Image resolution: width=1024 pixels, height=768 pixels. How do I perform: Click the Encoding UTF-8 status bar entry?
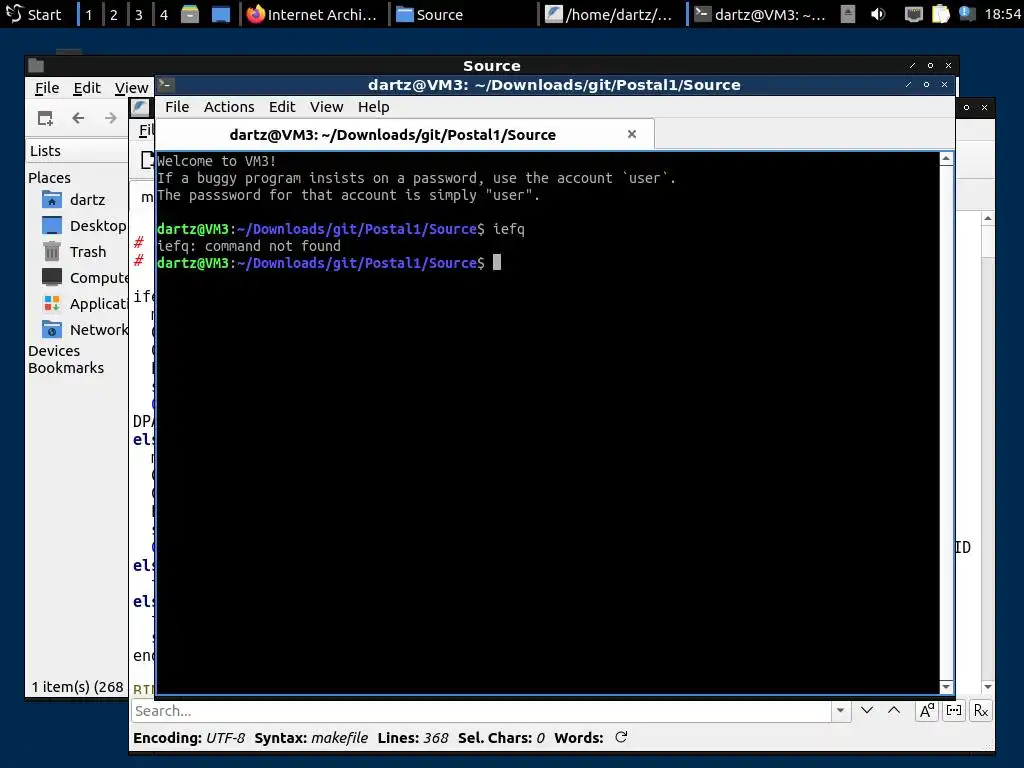click(189, 738)
